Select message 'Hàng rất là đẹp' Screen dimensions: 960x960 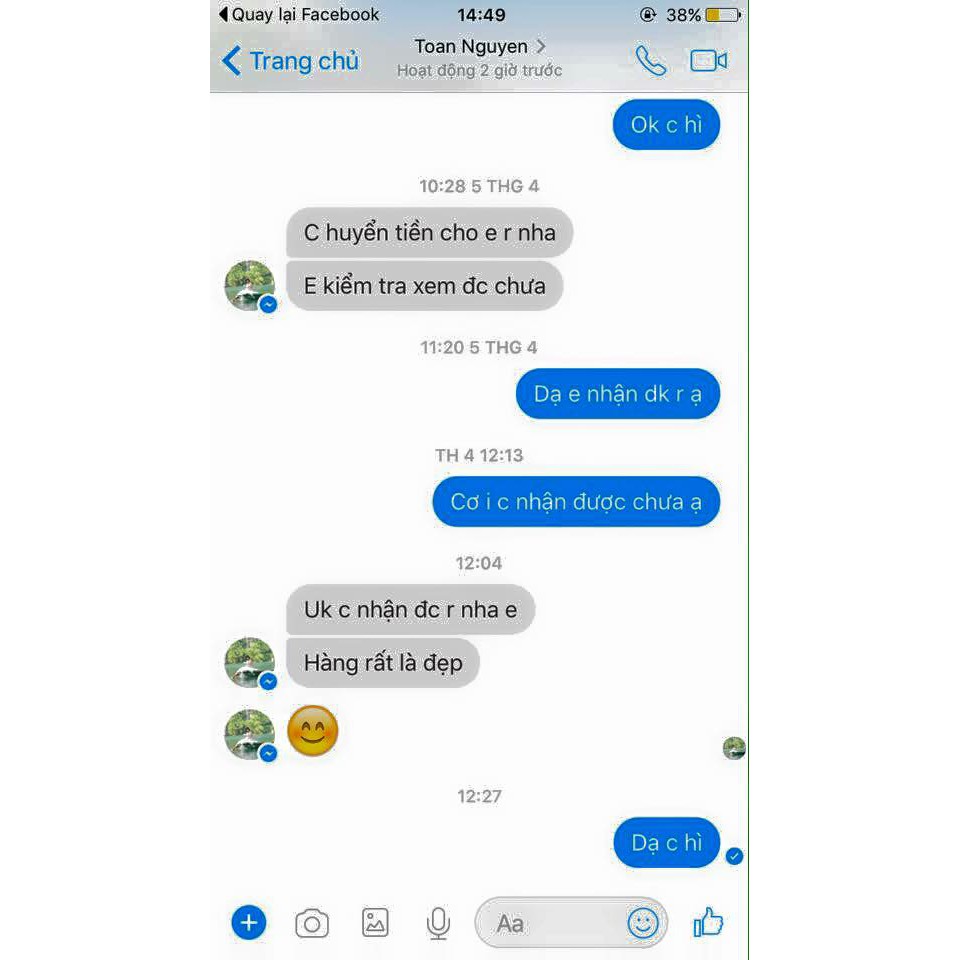coord(383,663)
